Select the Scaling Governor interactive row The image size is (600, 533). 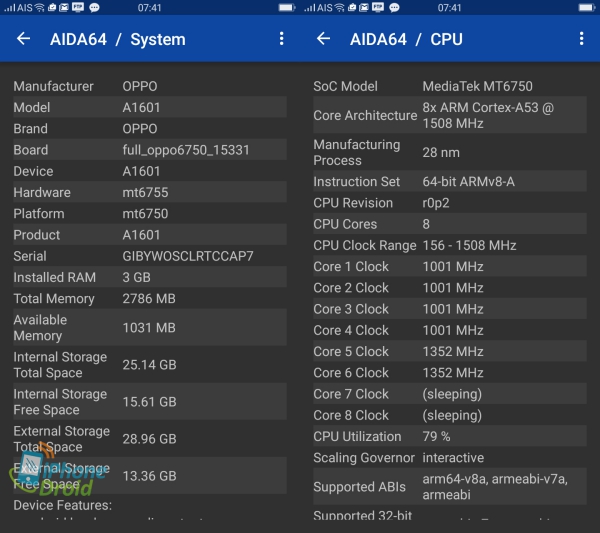(x=450, y=458)
